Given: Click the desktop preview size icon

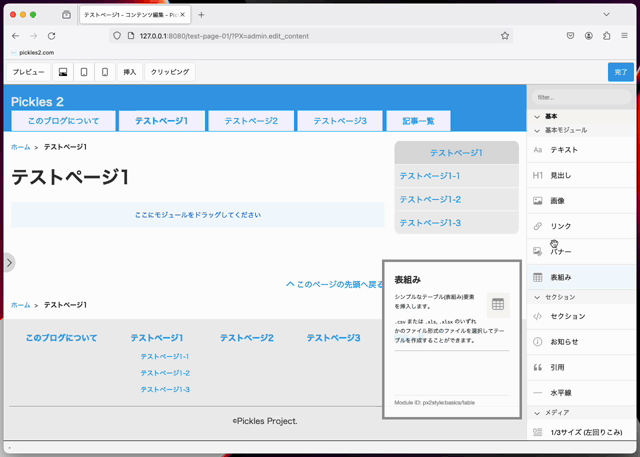Looking at the screenshot, I should tap(63, 72).
